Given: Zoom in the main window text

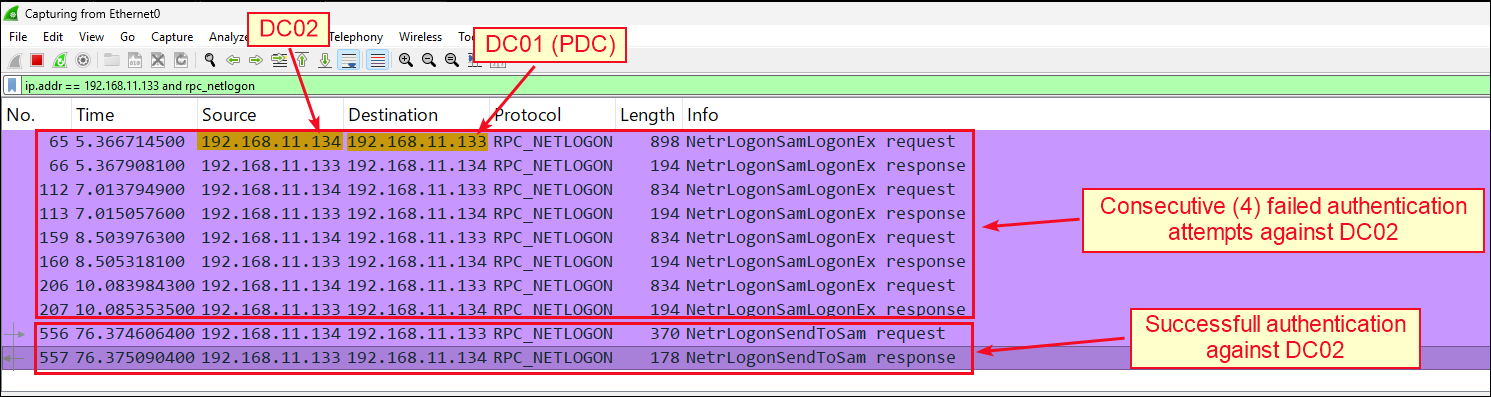Looking at the screenshot, I should (406, 60).
